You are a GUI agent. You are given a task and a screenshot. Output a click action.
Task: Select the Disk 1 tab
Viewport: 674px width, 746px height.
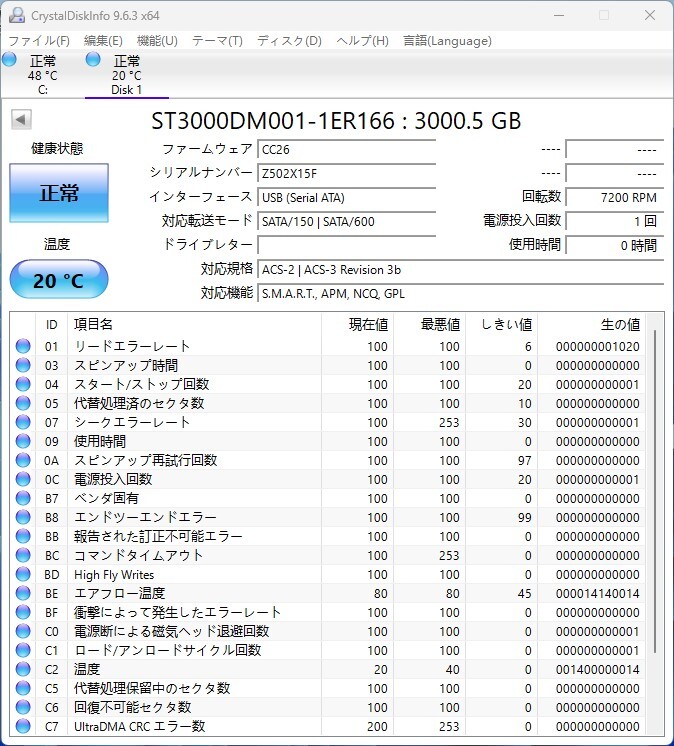coord(127,75)
